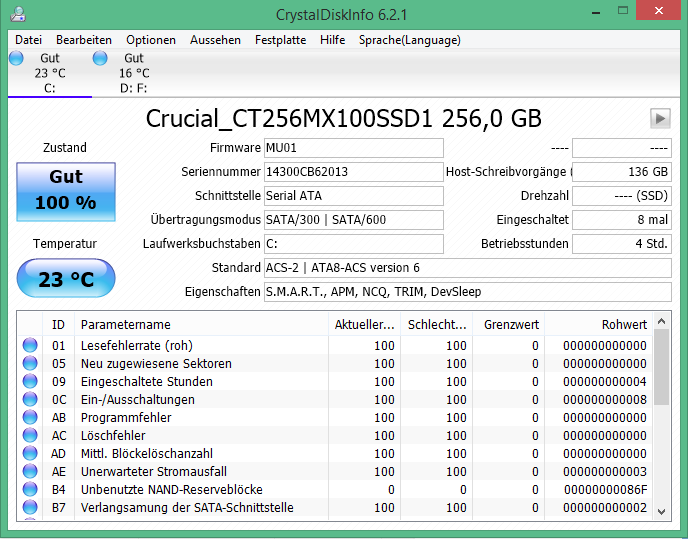Click the Schnittstelle field Serial ATA

click(x=354, y=196)
